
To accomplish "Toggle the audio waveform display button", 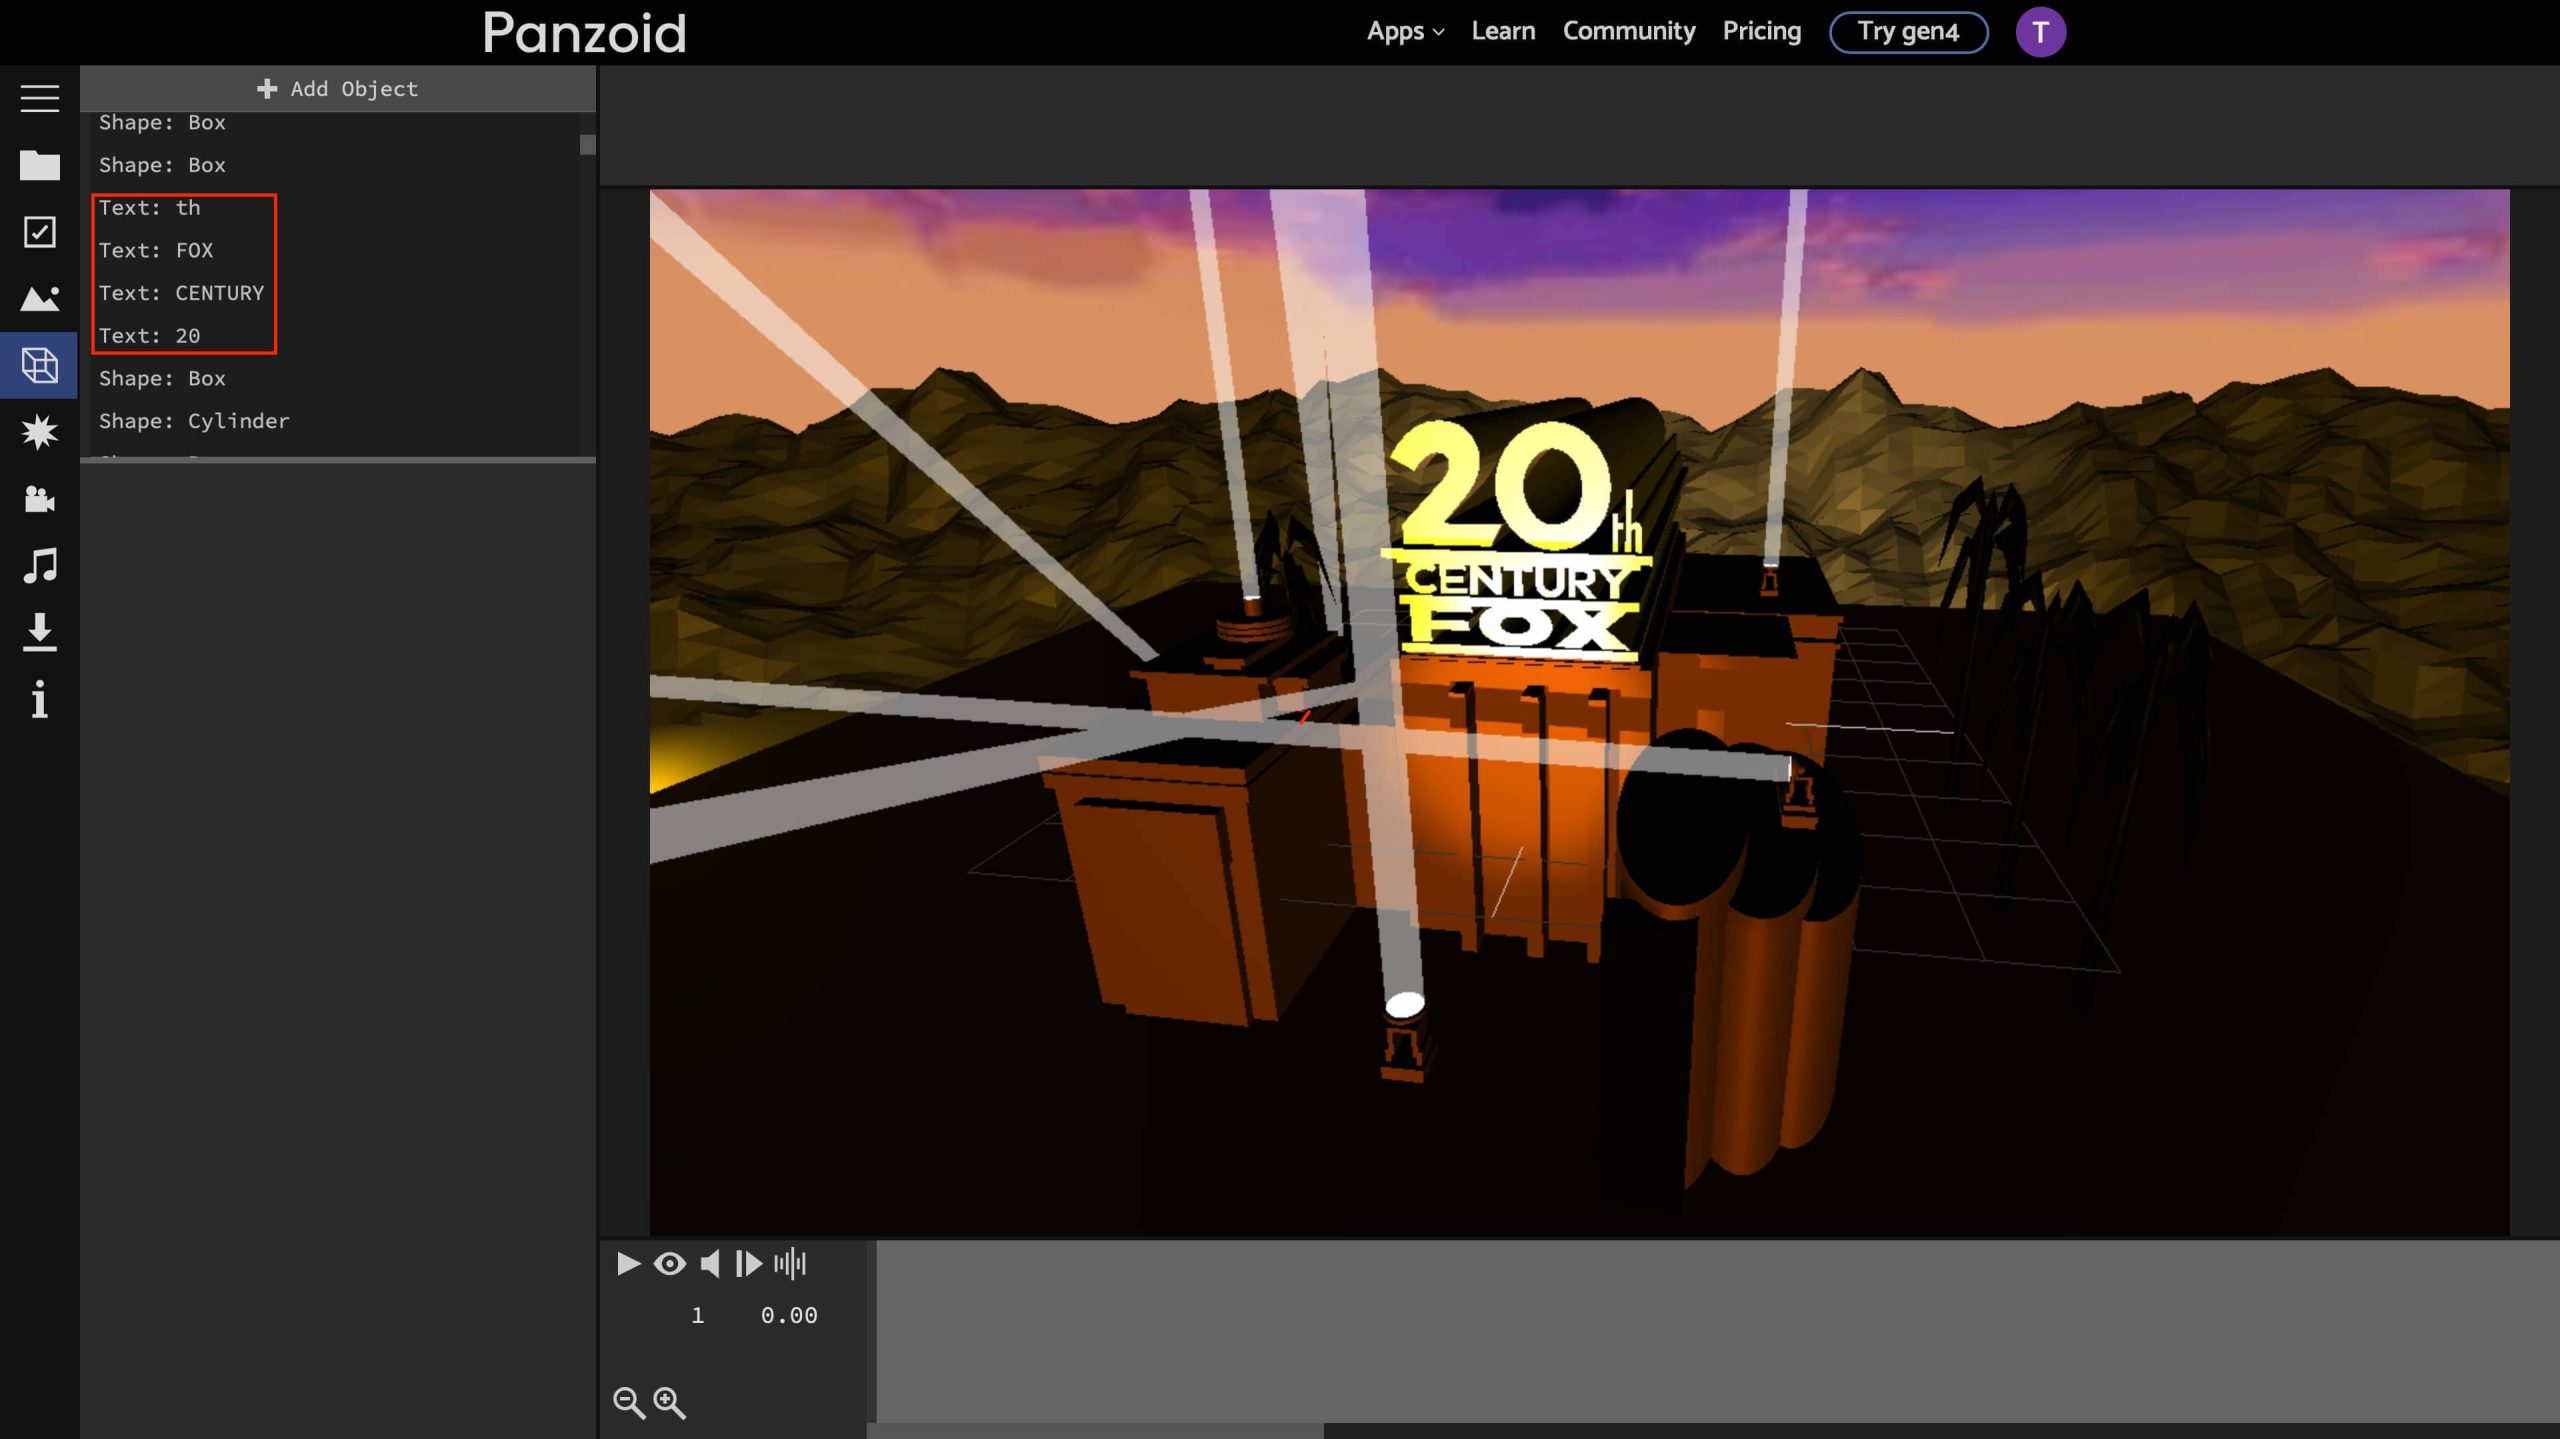I will coord(790,1264).
